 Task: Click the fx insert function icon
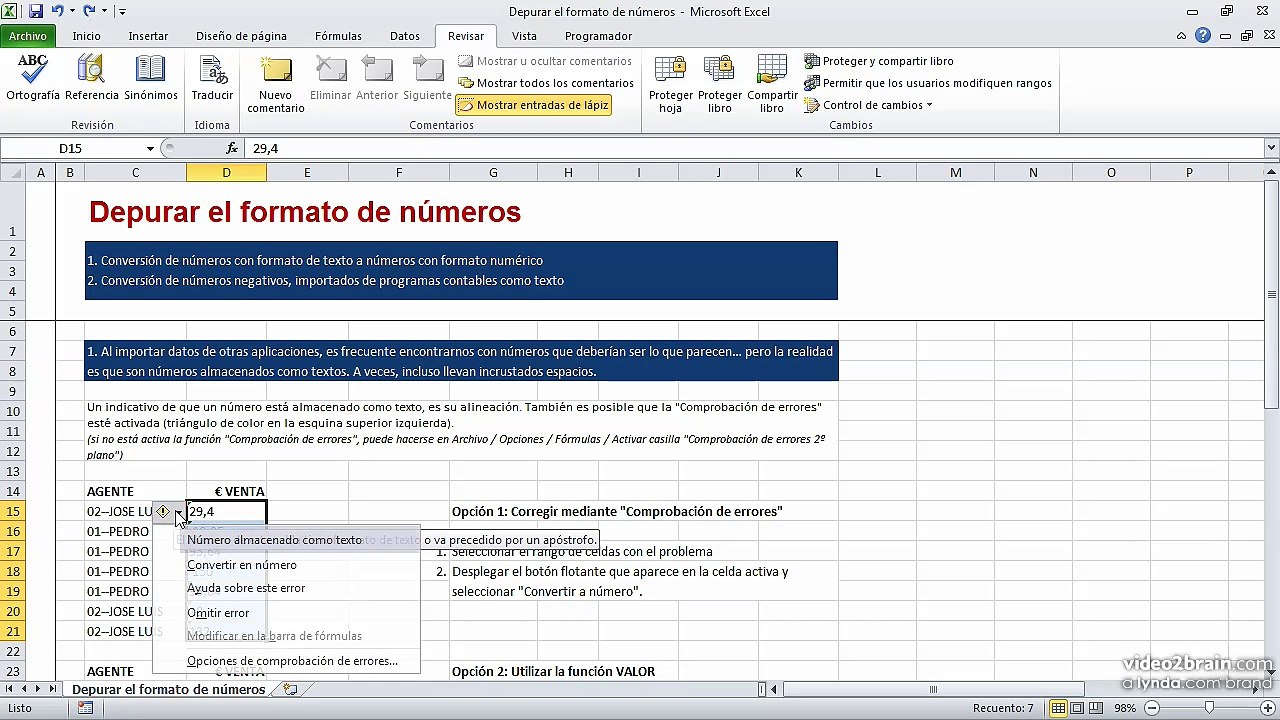(232, 148)
